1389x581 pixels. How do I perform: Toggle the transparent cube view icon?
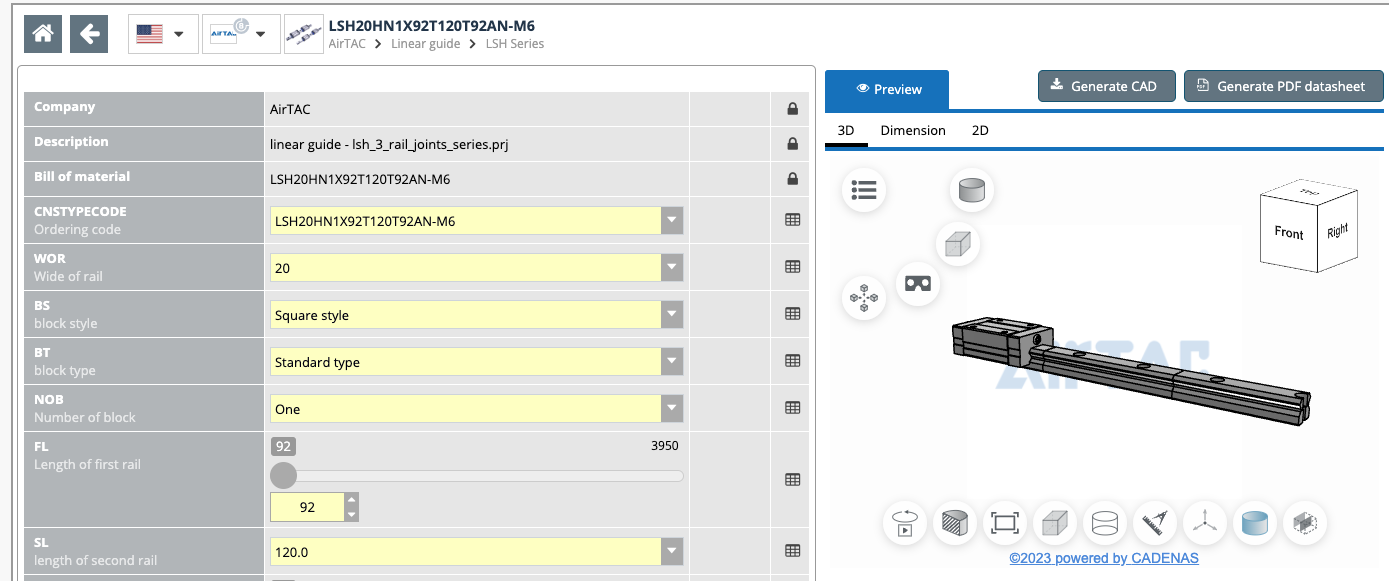point(1305,522)
